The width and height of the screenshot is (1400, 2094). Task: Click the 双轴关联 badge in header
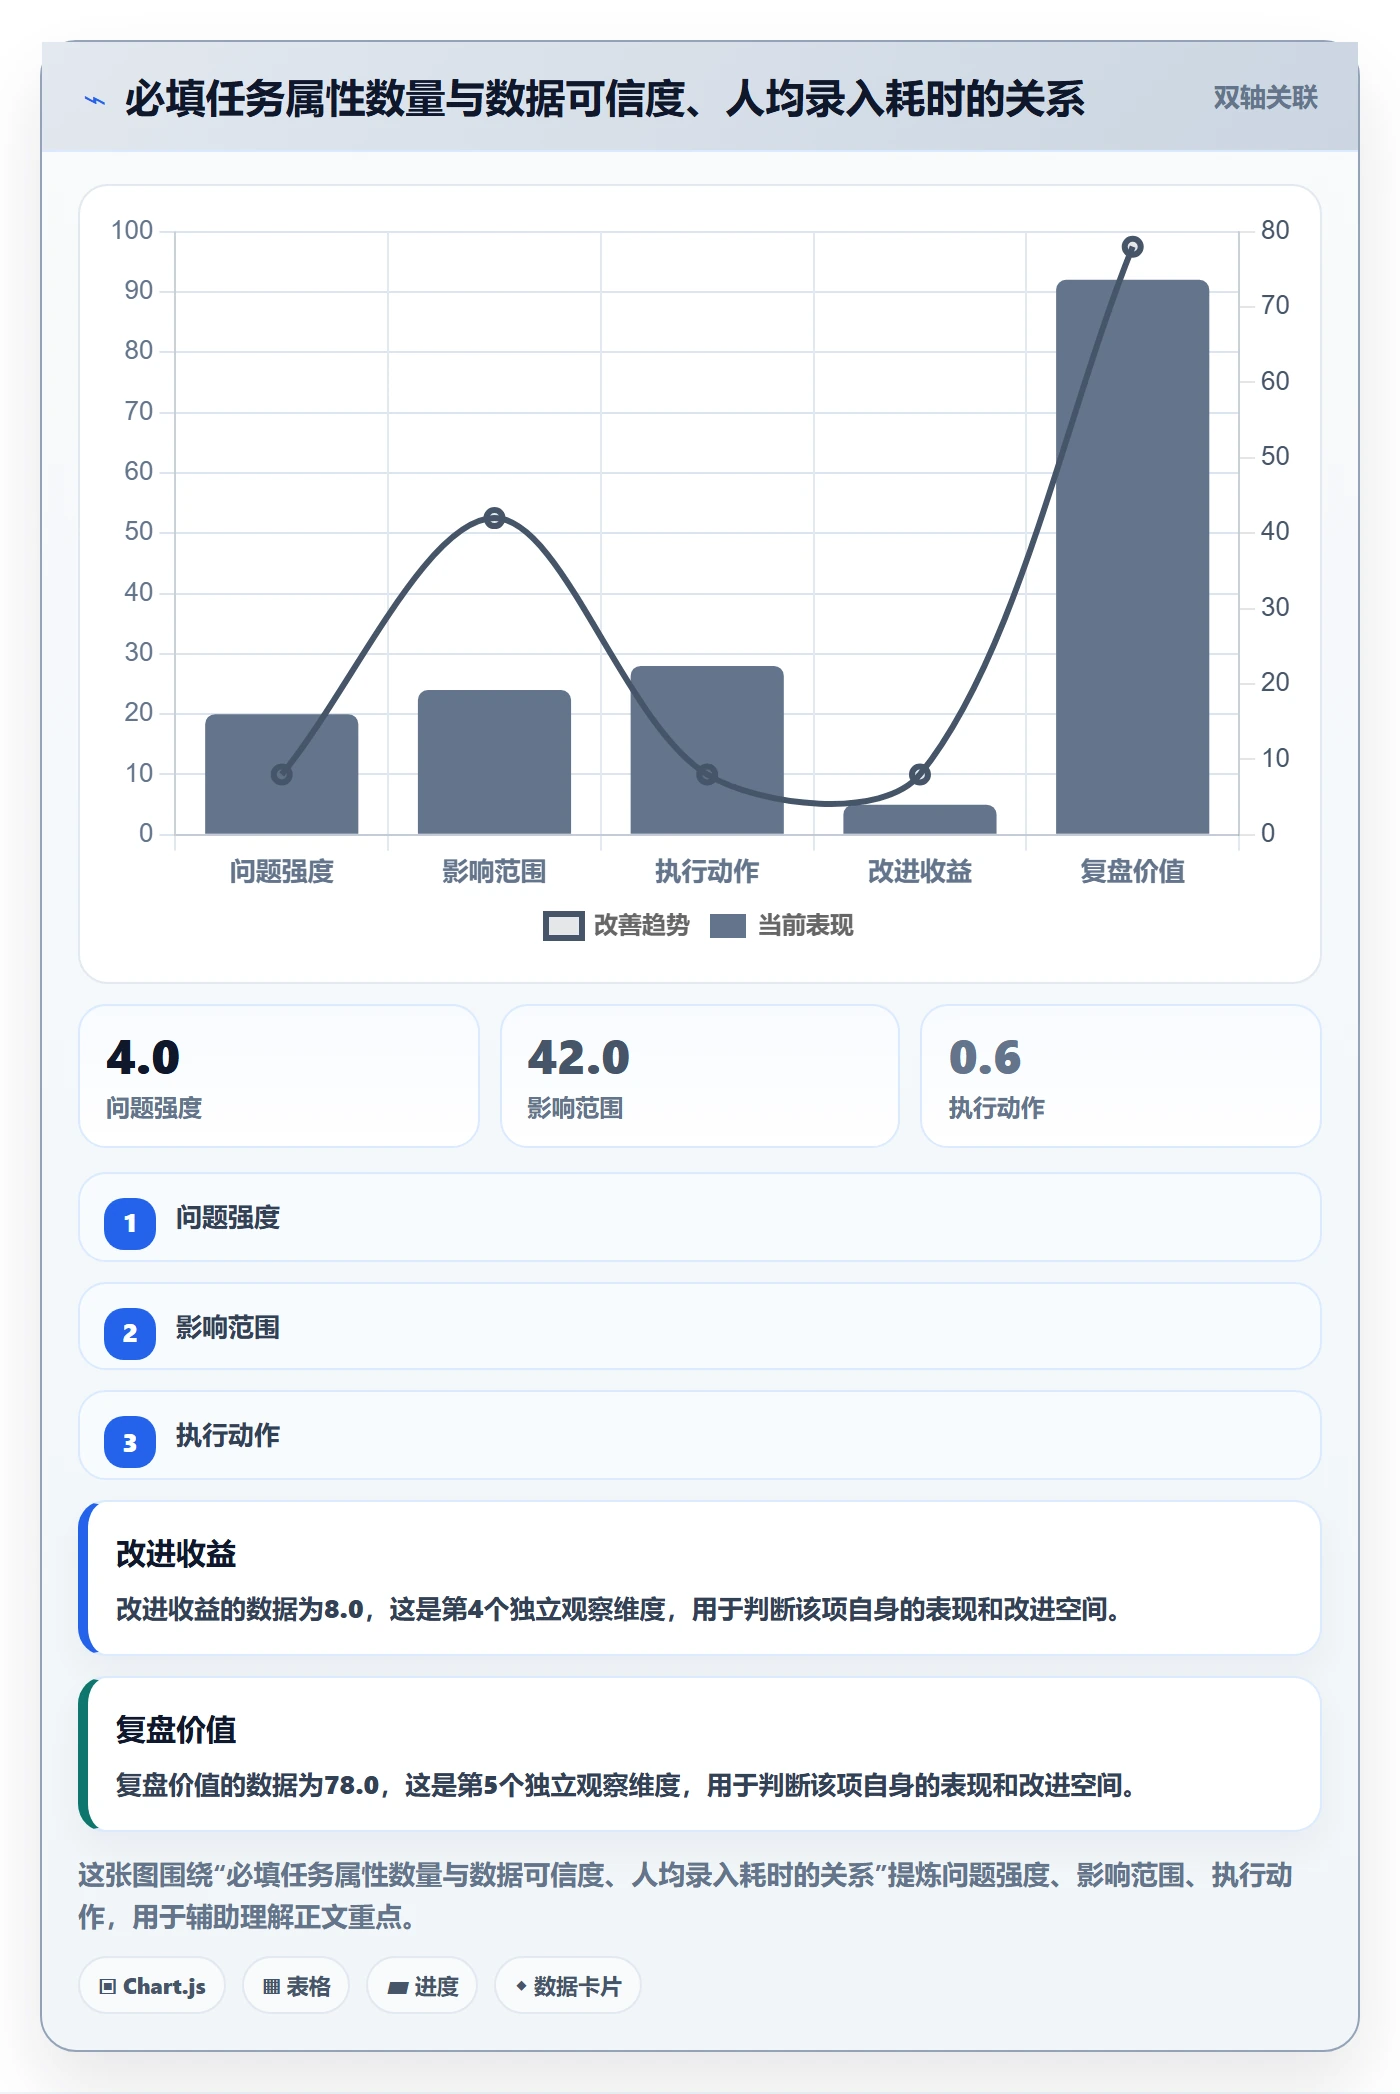pos(1265,98)
